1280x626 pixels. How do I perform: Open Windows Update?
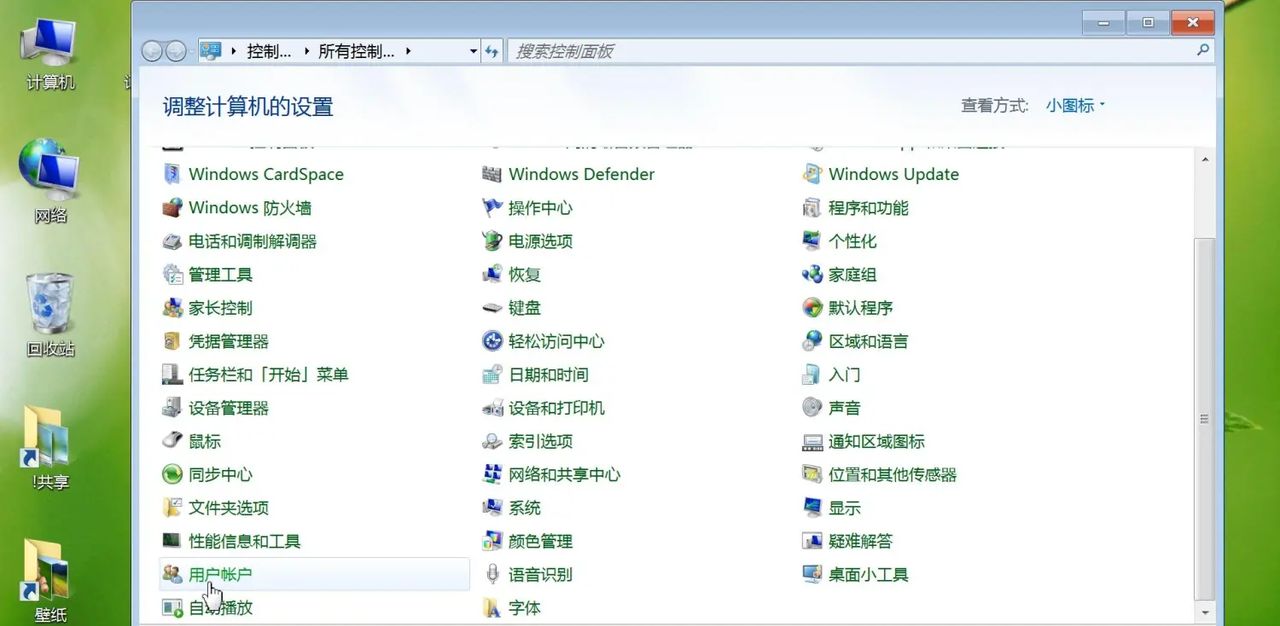point(893,174)
